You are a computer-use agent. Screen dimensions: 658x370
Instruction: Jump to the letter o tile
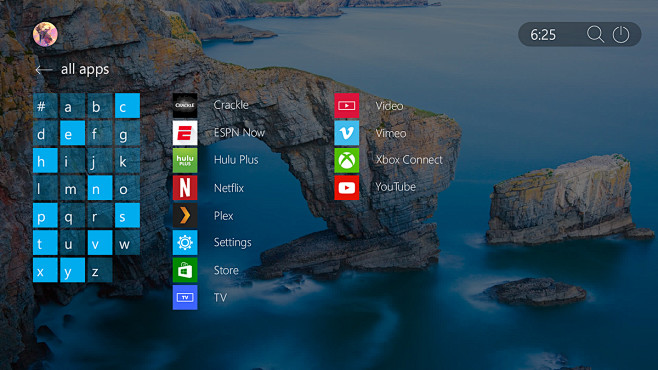(x=128, y=188)
